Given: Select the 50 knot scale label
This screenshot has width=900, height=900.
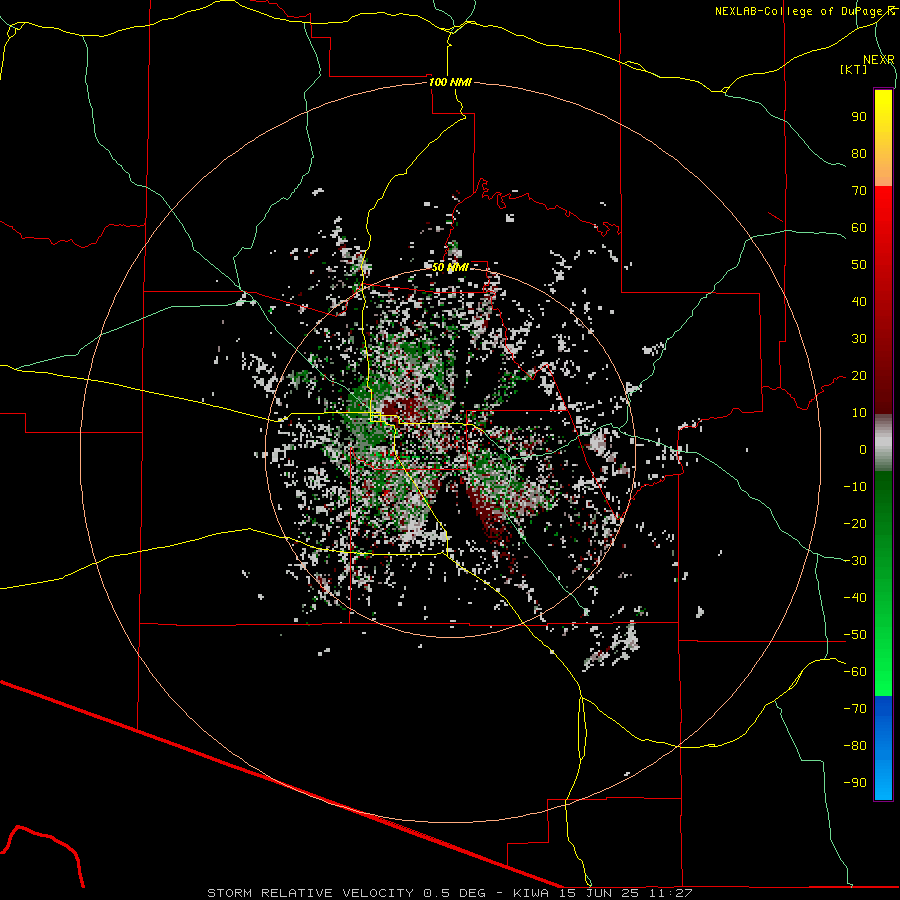Looking at the screenshot, I should click(859, 265).
